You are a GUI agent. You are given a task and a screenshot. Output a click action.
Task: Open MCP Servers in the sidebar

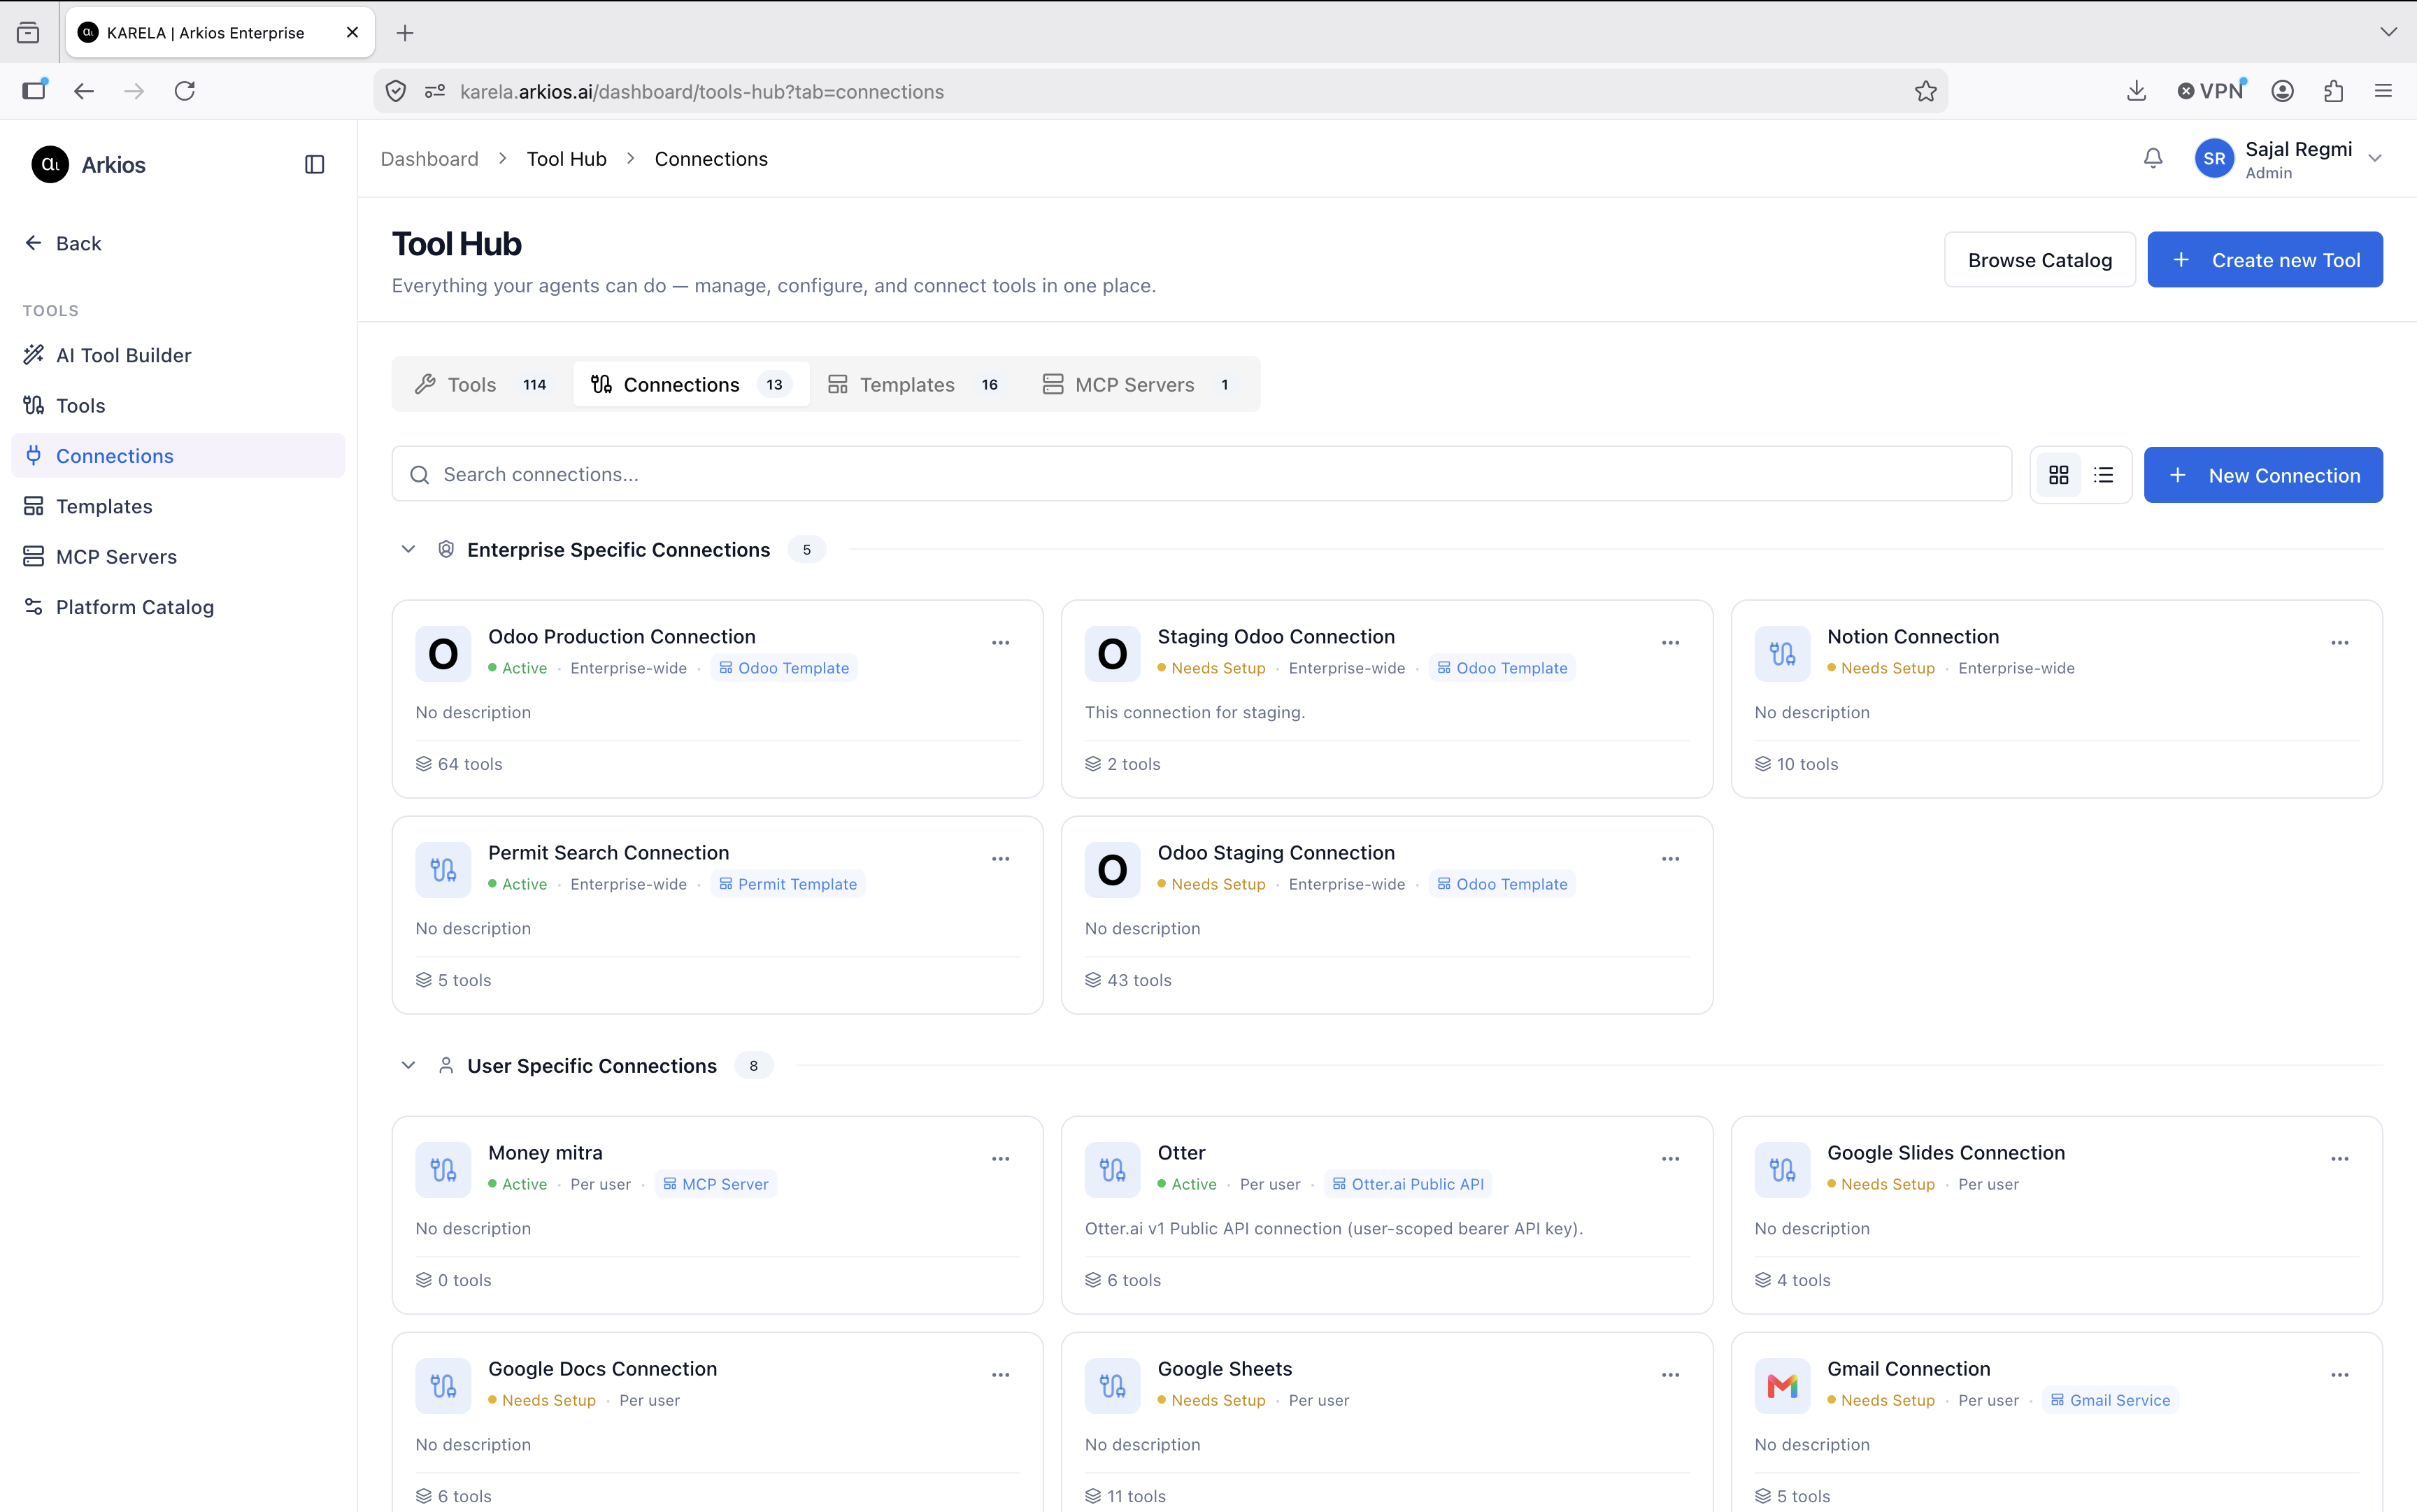178,556
